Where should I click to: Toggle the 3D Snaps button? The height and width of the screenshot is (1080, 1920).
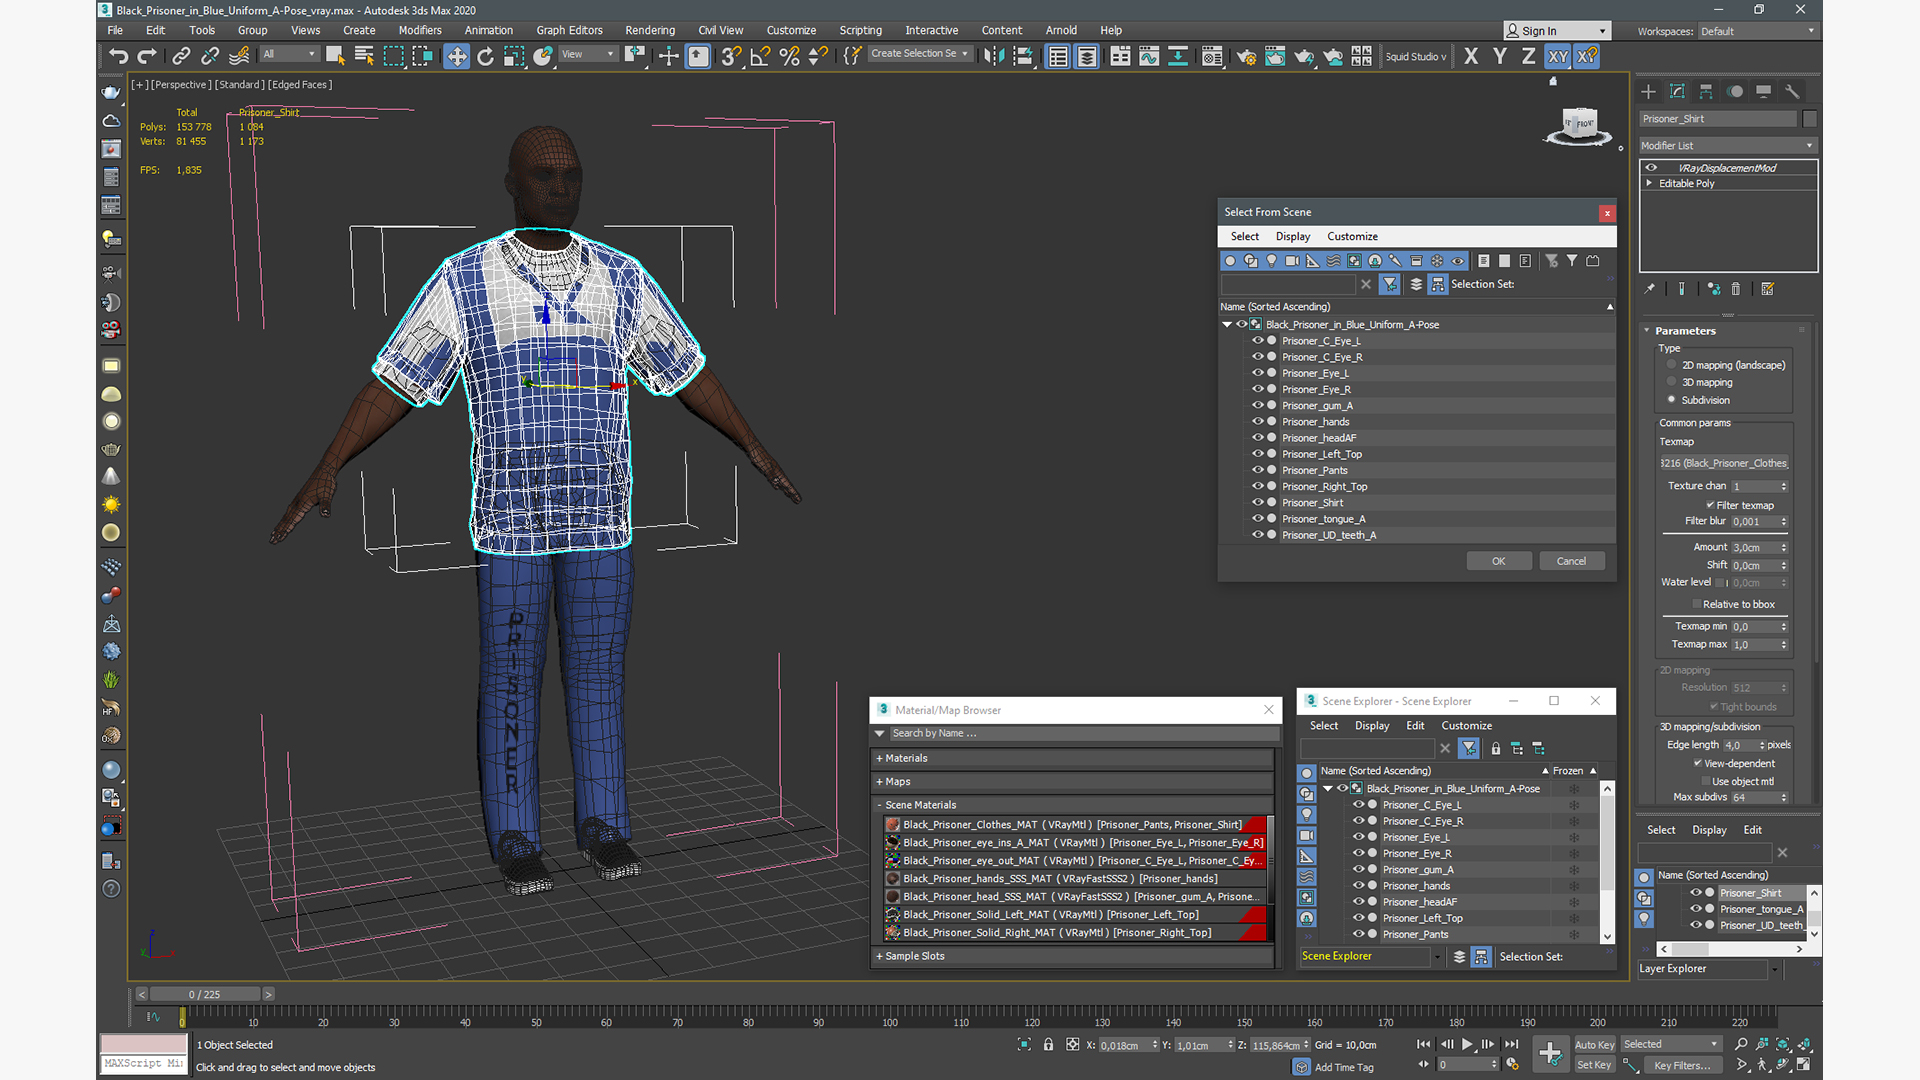pyautogui.click(x=731, y=56)
